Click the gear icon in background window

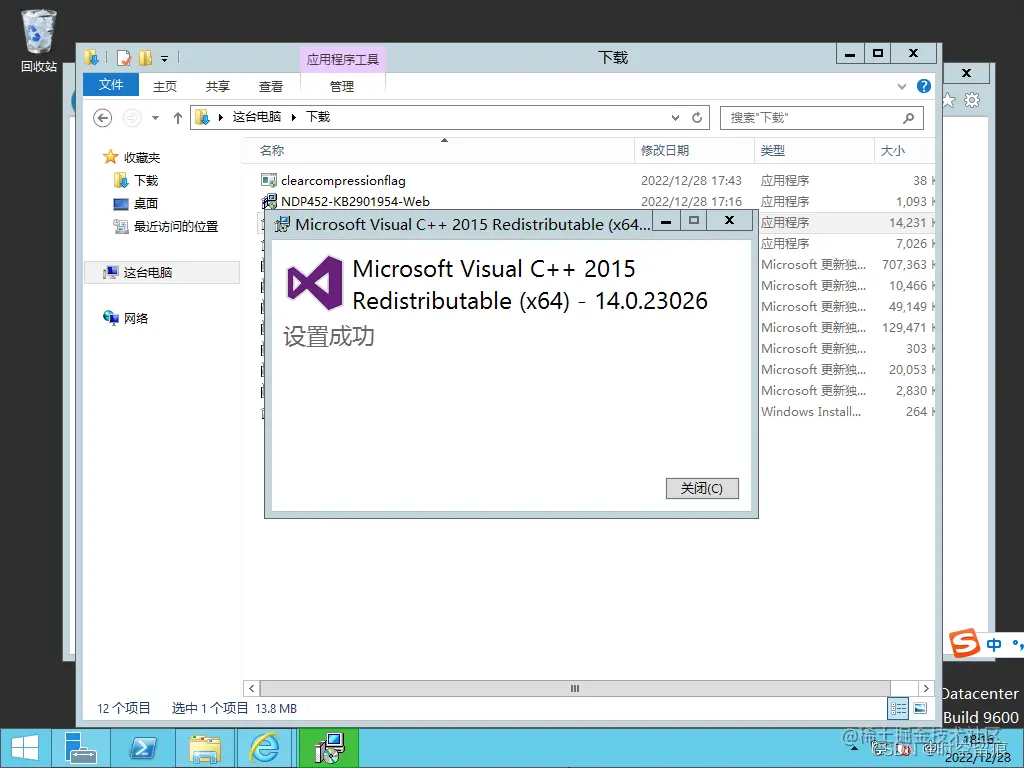click(x=972, y=100)
